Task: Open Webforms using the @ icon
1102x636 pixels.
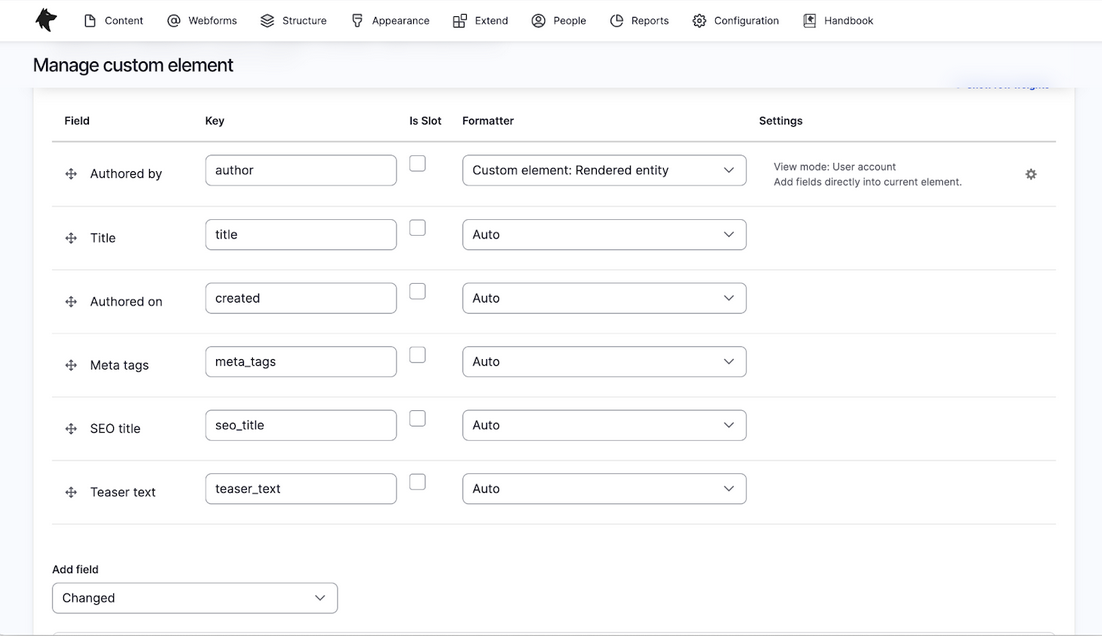Action: click(174, 19)
